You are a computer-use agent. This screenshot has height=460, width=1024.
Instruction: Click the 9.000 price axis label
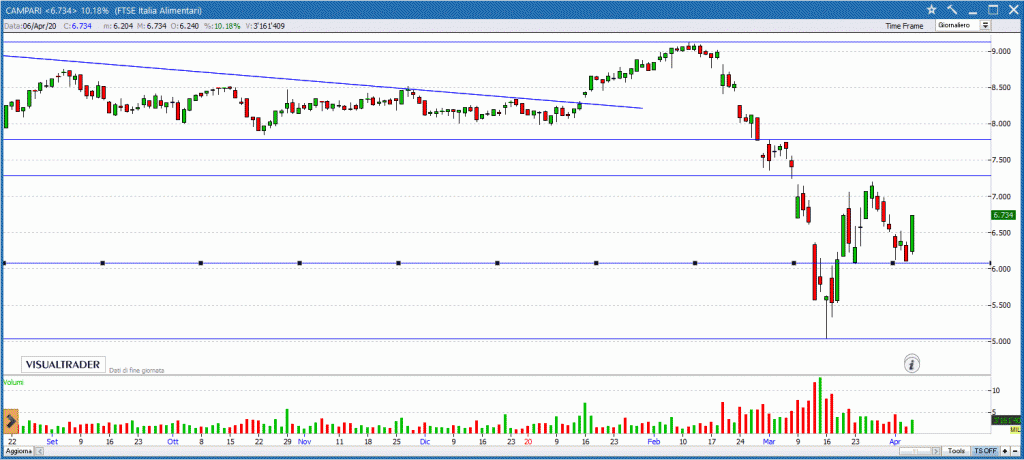[x=1001, y=51]
